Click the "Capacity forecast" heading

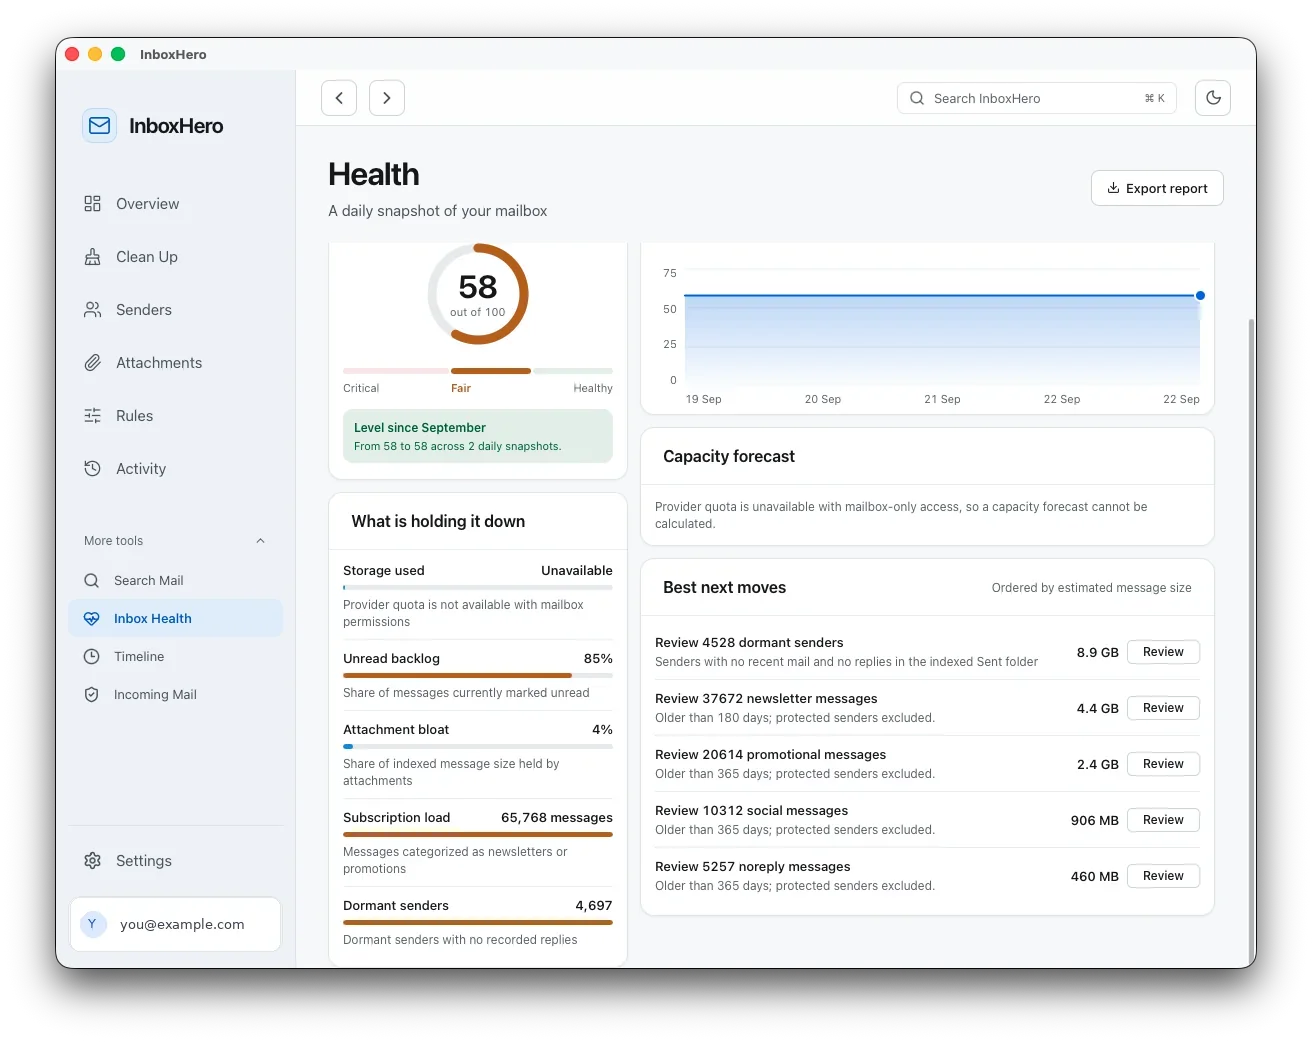[x=729, y=457]
